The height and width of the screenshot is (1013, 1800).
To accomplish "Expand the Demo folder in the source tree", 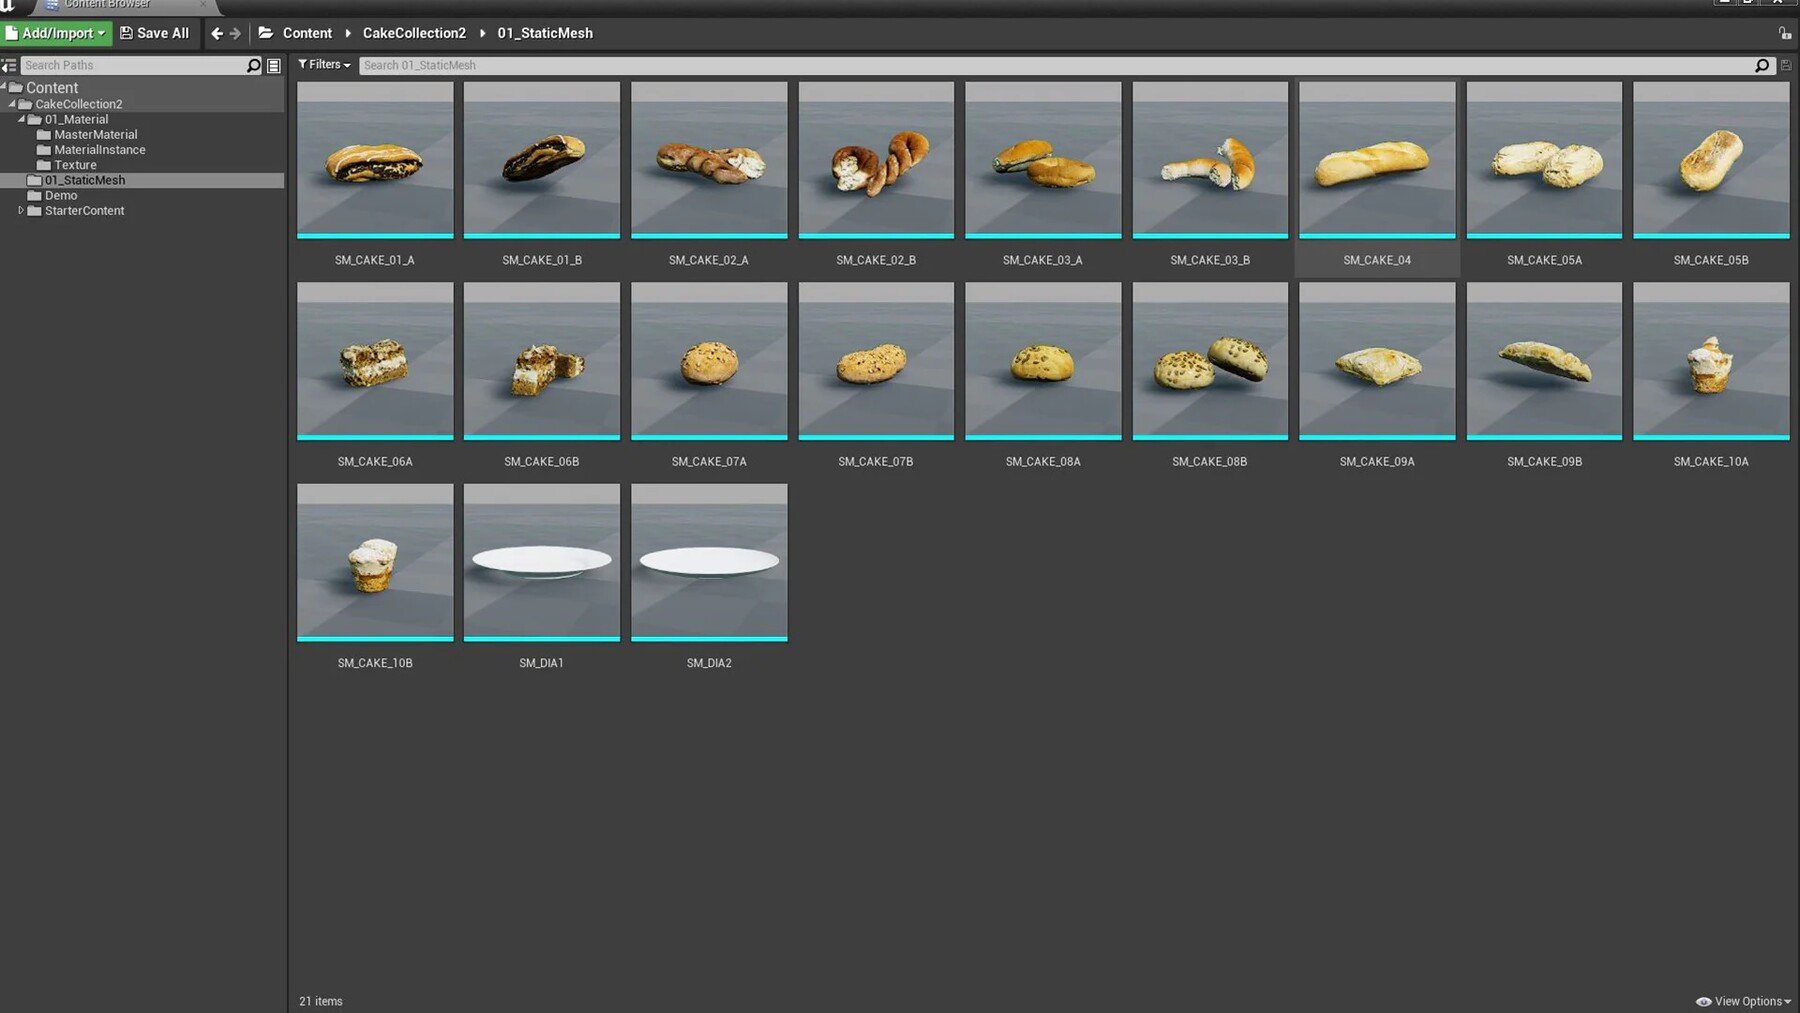I will [60, 195].
